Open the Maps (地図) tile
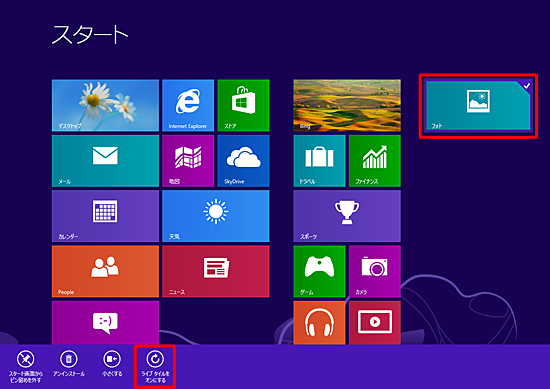 (188, 161)
